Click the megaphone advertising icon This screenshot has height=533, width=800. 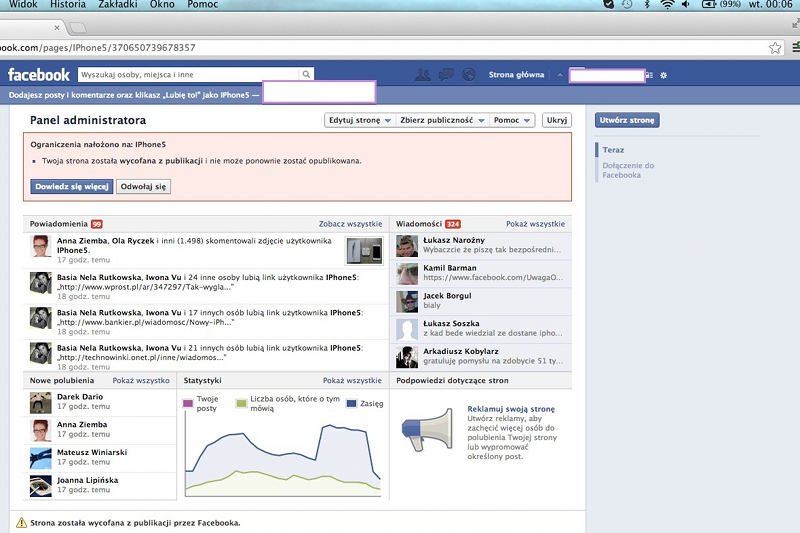427,431
